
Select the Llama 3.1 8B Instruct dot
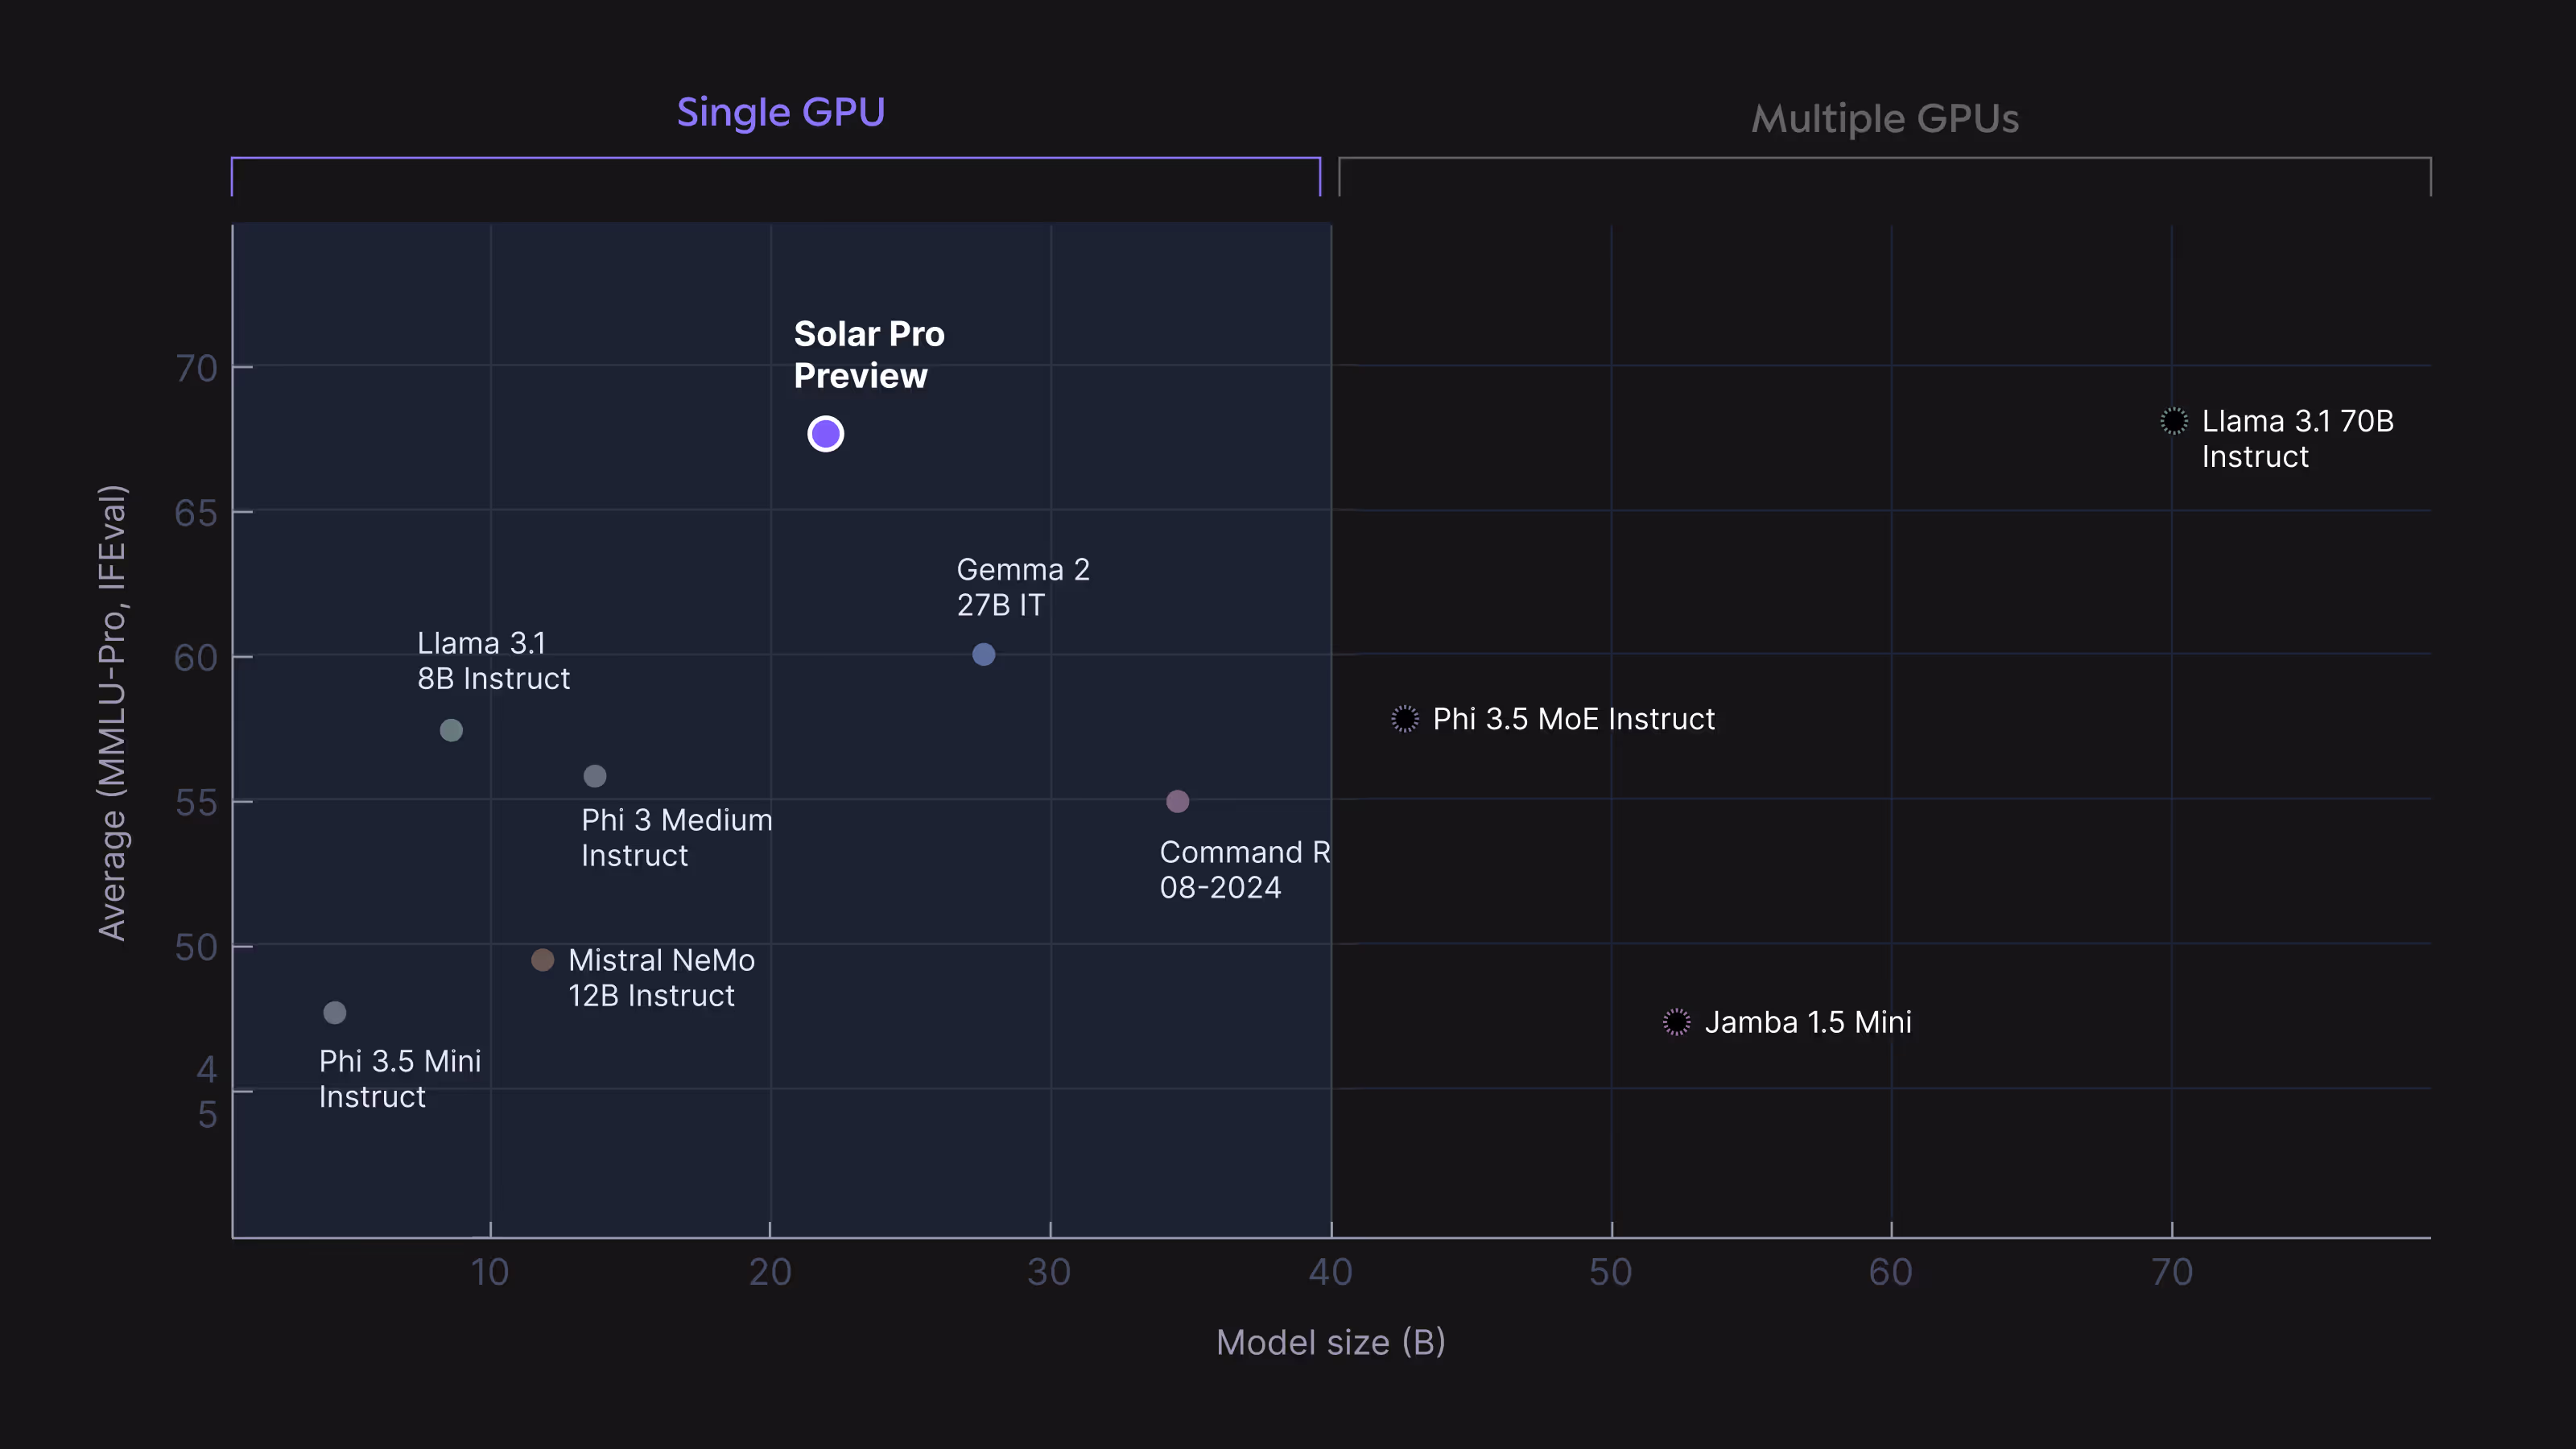tap(451, 730)
